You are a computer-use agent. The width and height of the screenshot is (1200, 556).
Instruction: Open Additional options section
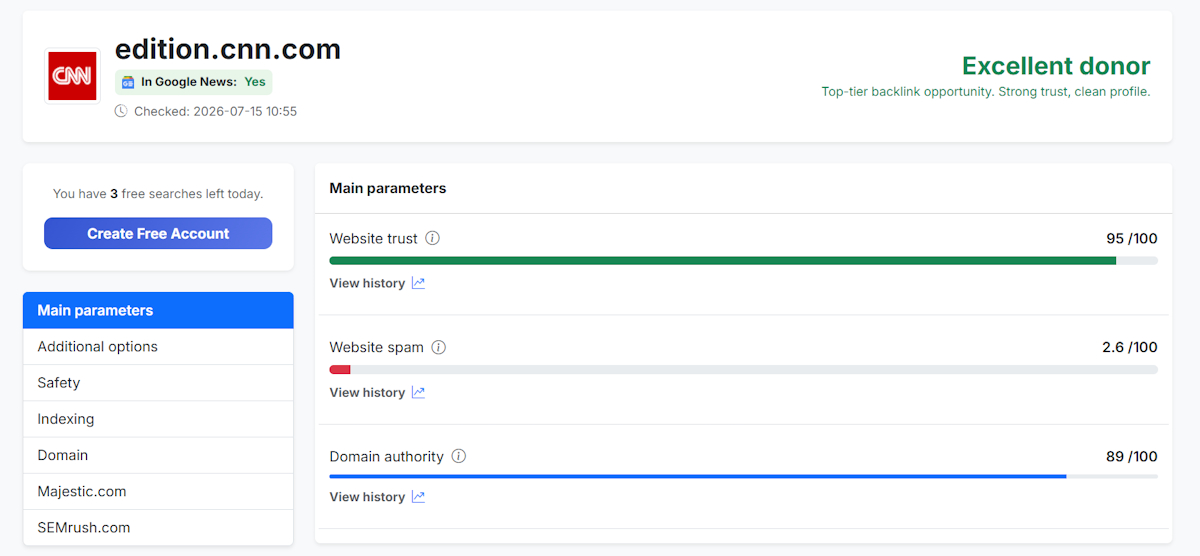coord(158,347)
